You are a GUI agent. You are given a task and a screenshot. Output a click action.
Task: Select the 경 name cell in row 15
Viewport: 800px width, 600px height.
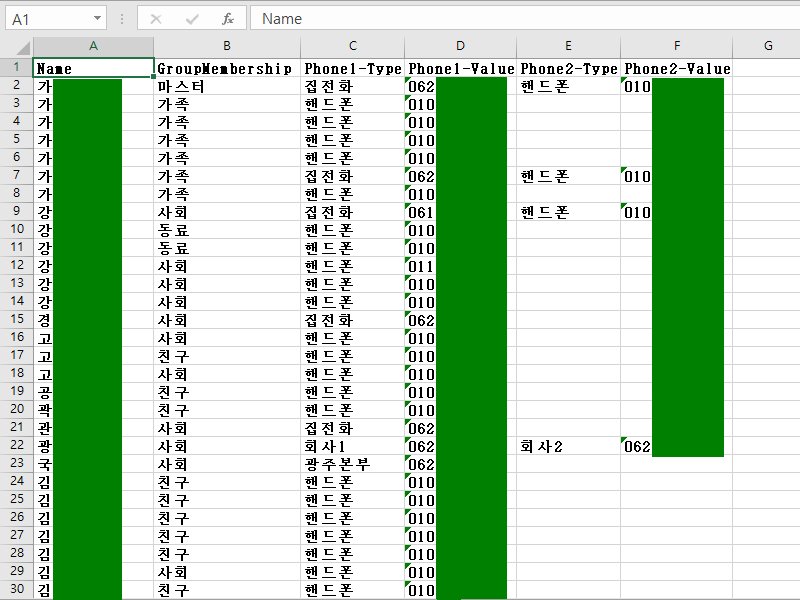(x=93, y=320)
